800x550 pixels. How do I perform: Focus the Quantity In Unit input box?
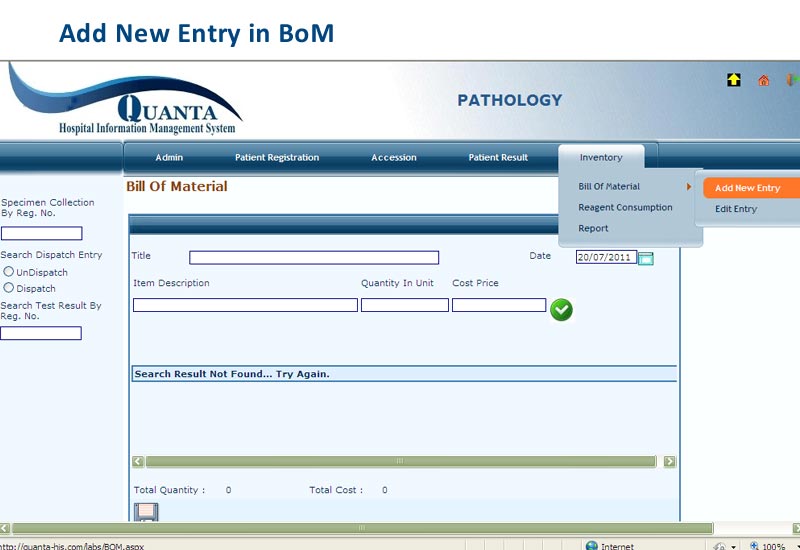405,305
